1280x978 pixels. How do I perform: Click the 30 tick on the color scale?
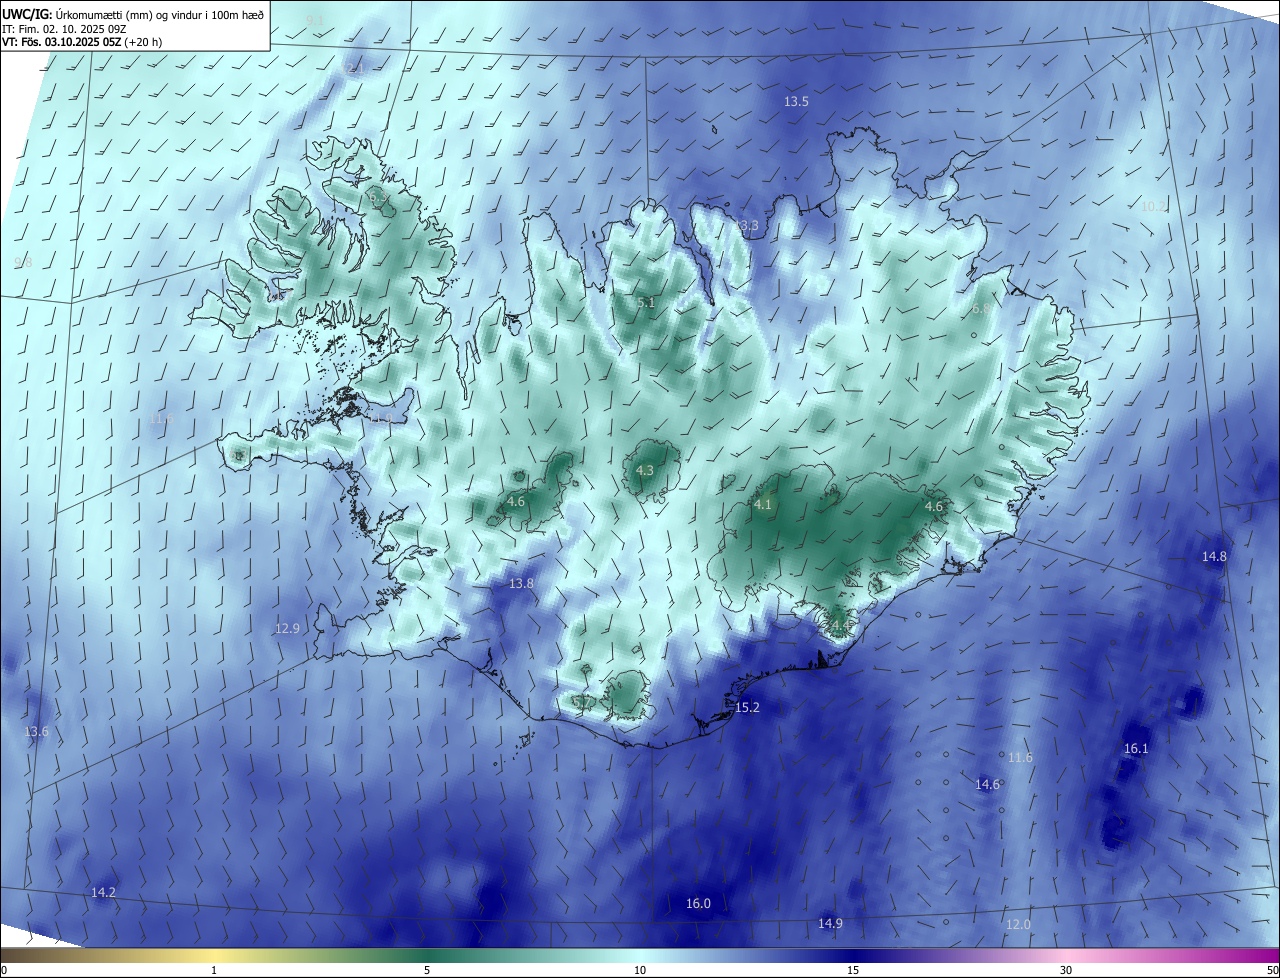click(x=1066, y=970)
